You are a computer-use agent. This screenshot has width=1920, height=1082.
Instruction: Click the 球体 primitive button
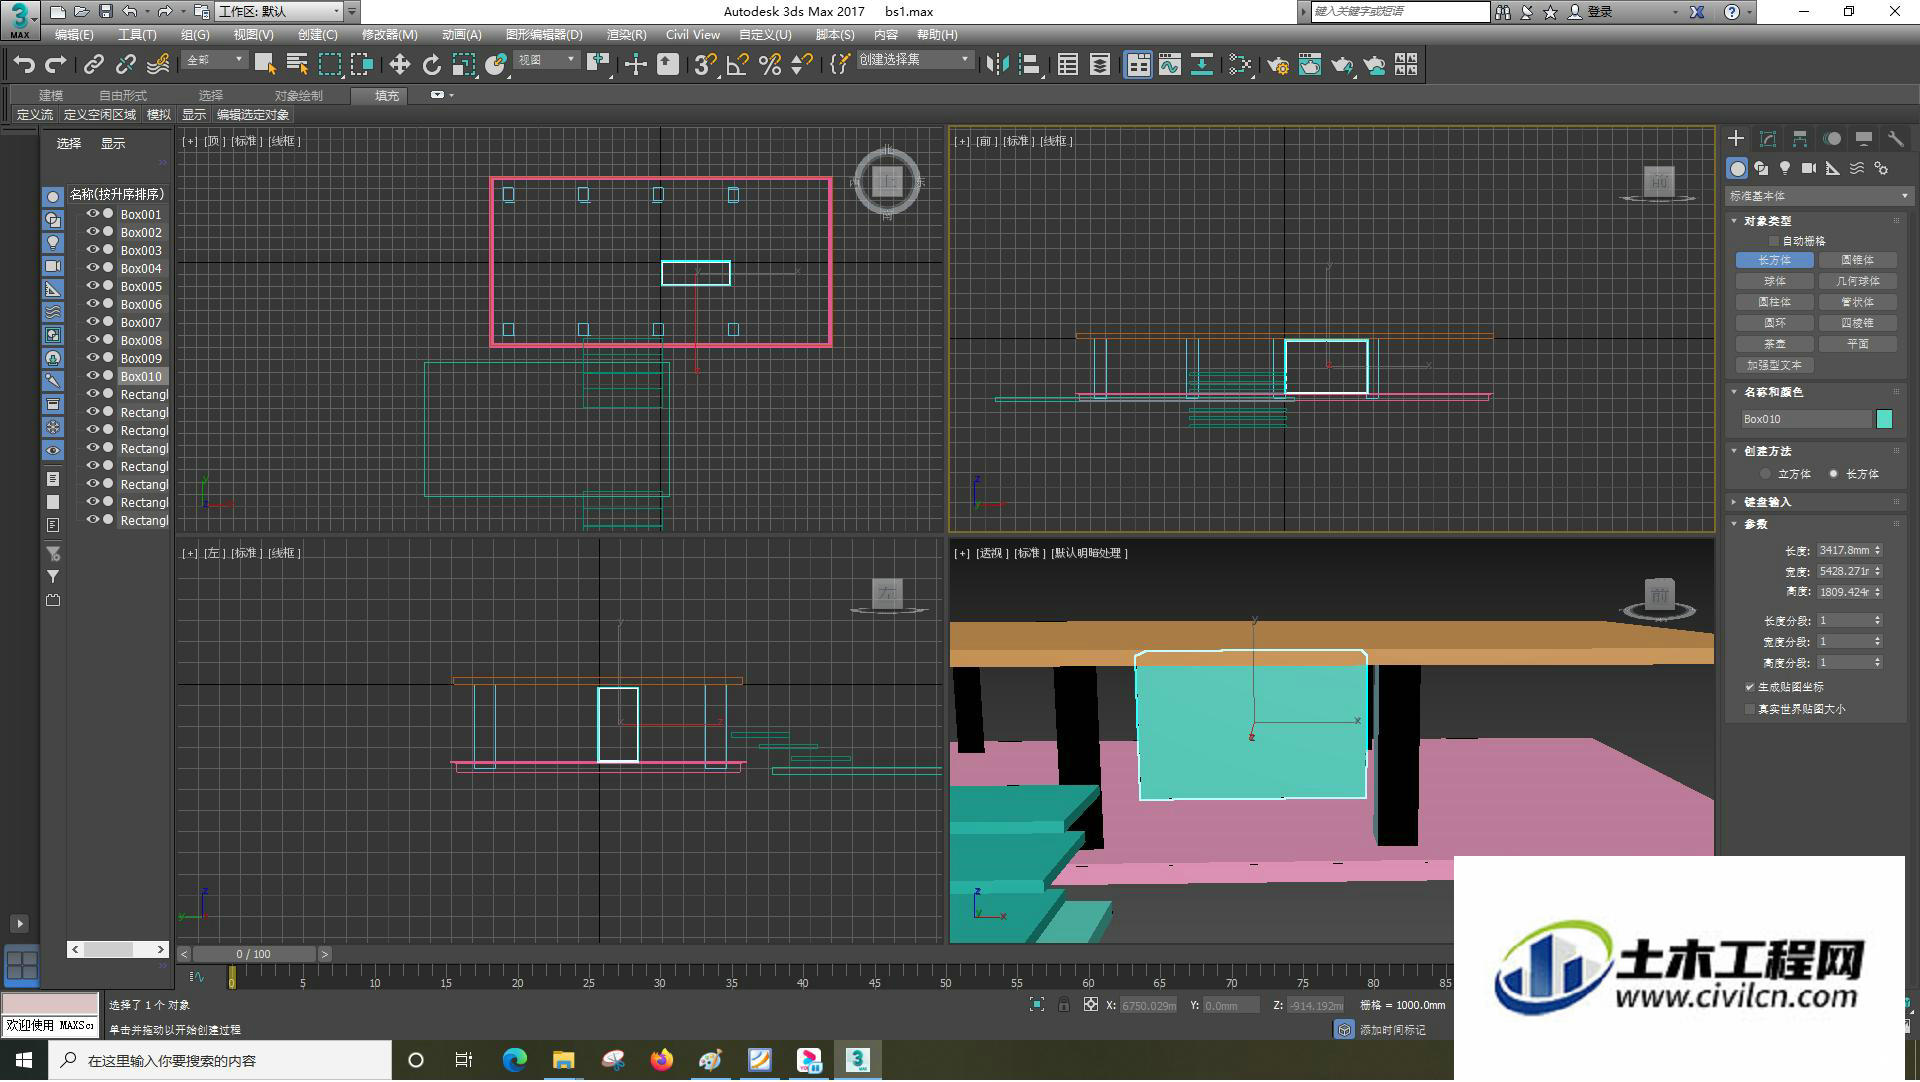1774,281
